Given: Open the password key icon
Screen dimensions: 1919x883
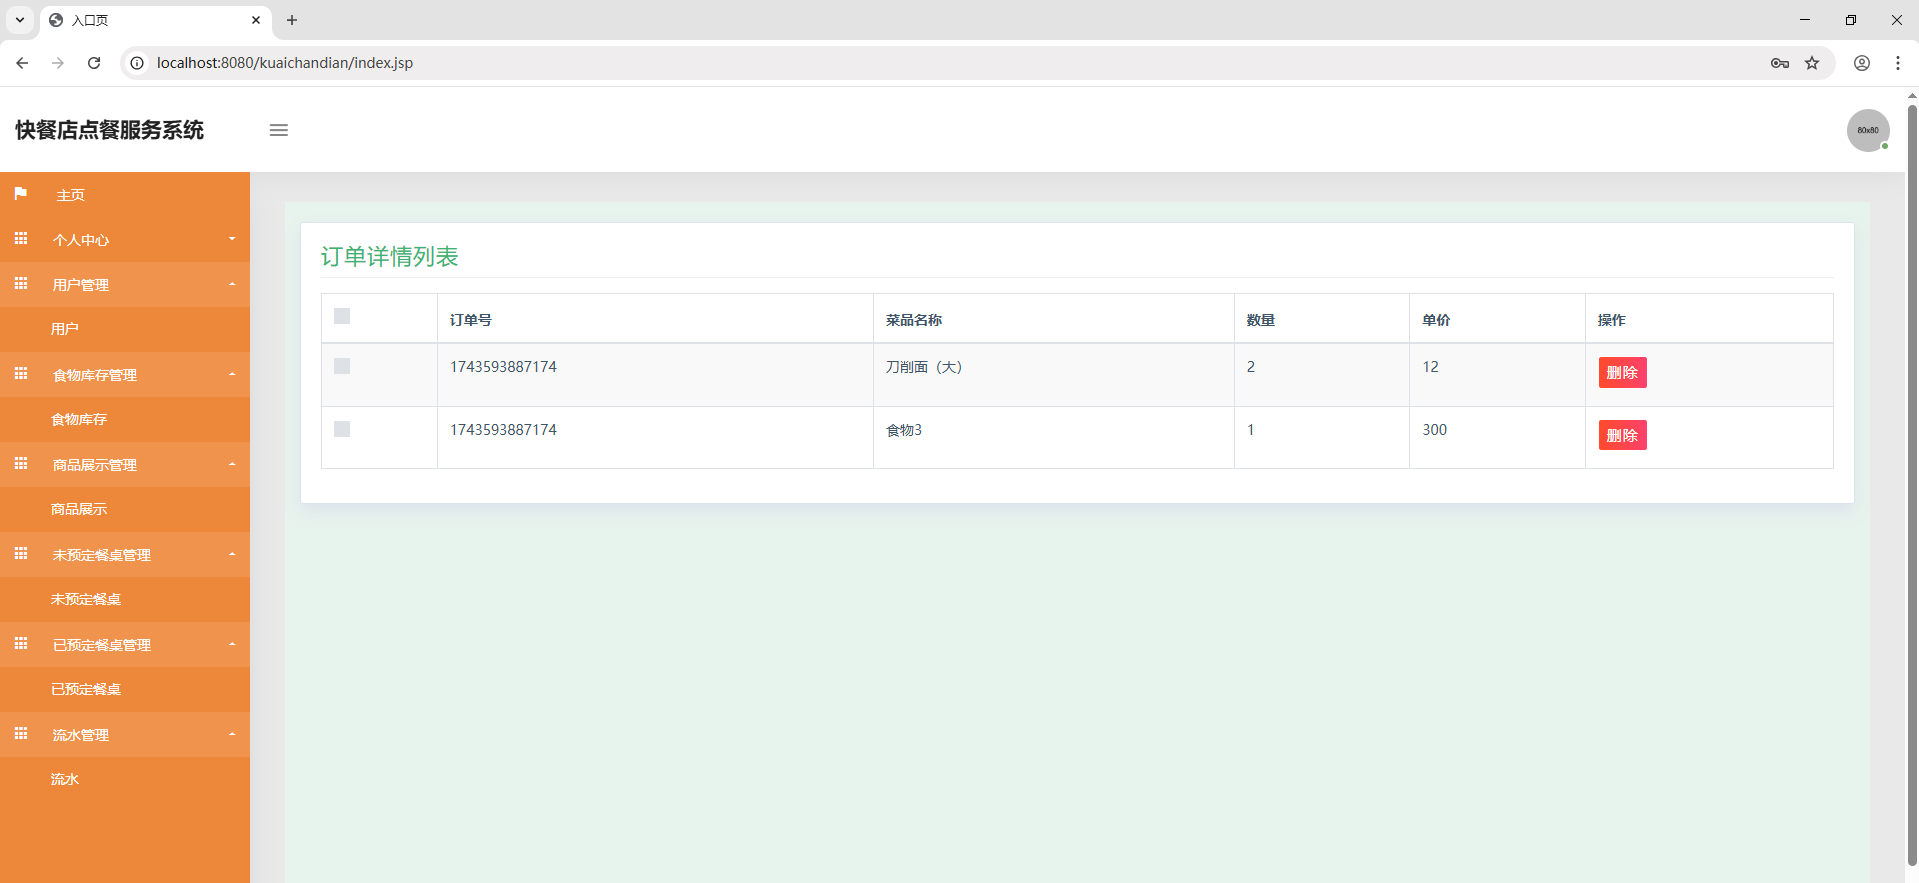Looking at the screenshot, I should [1780, 63].
